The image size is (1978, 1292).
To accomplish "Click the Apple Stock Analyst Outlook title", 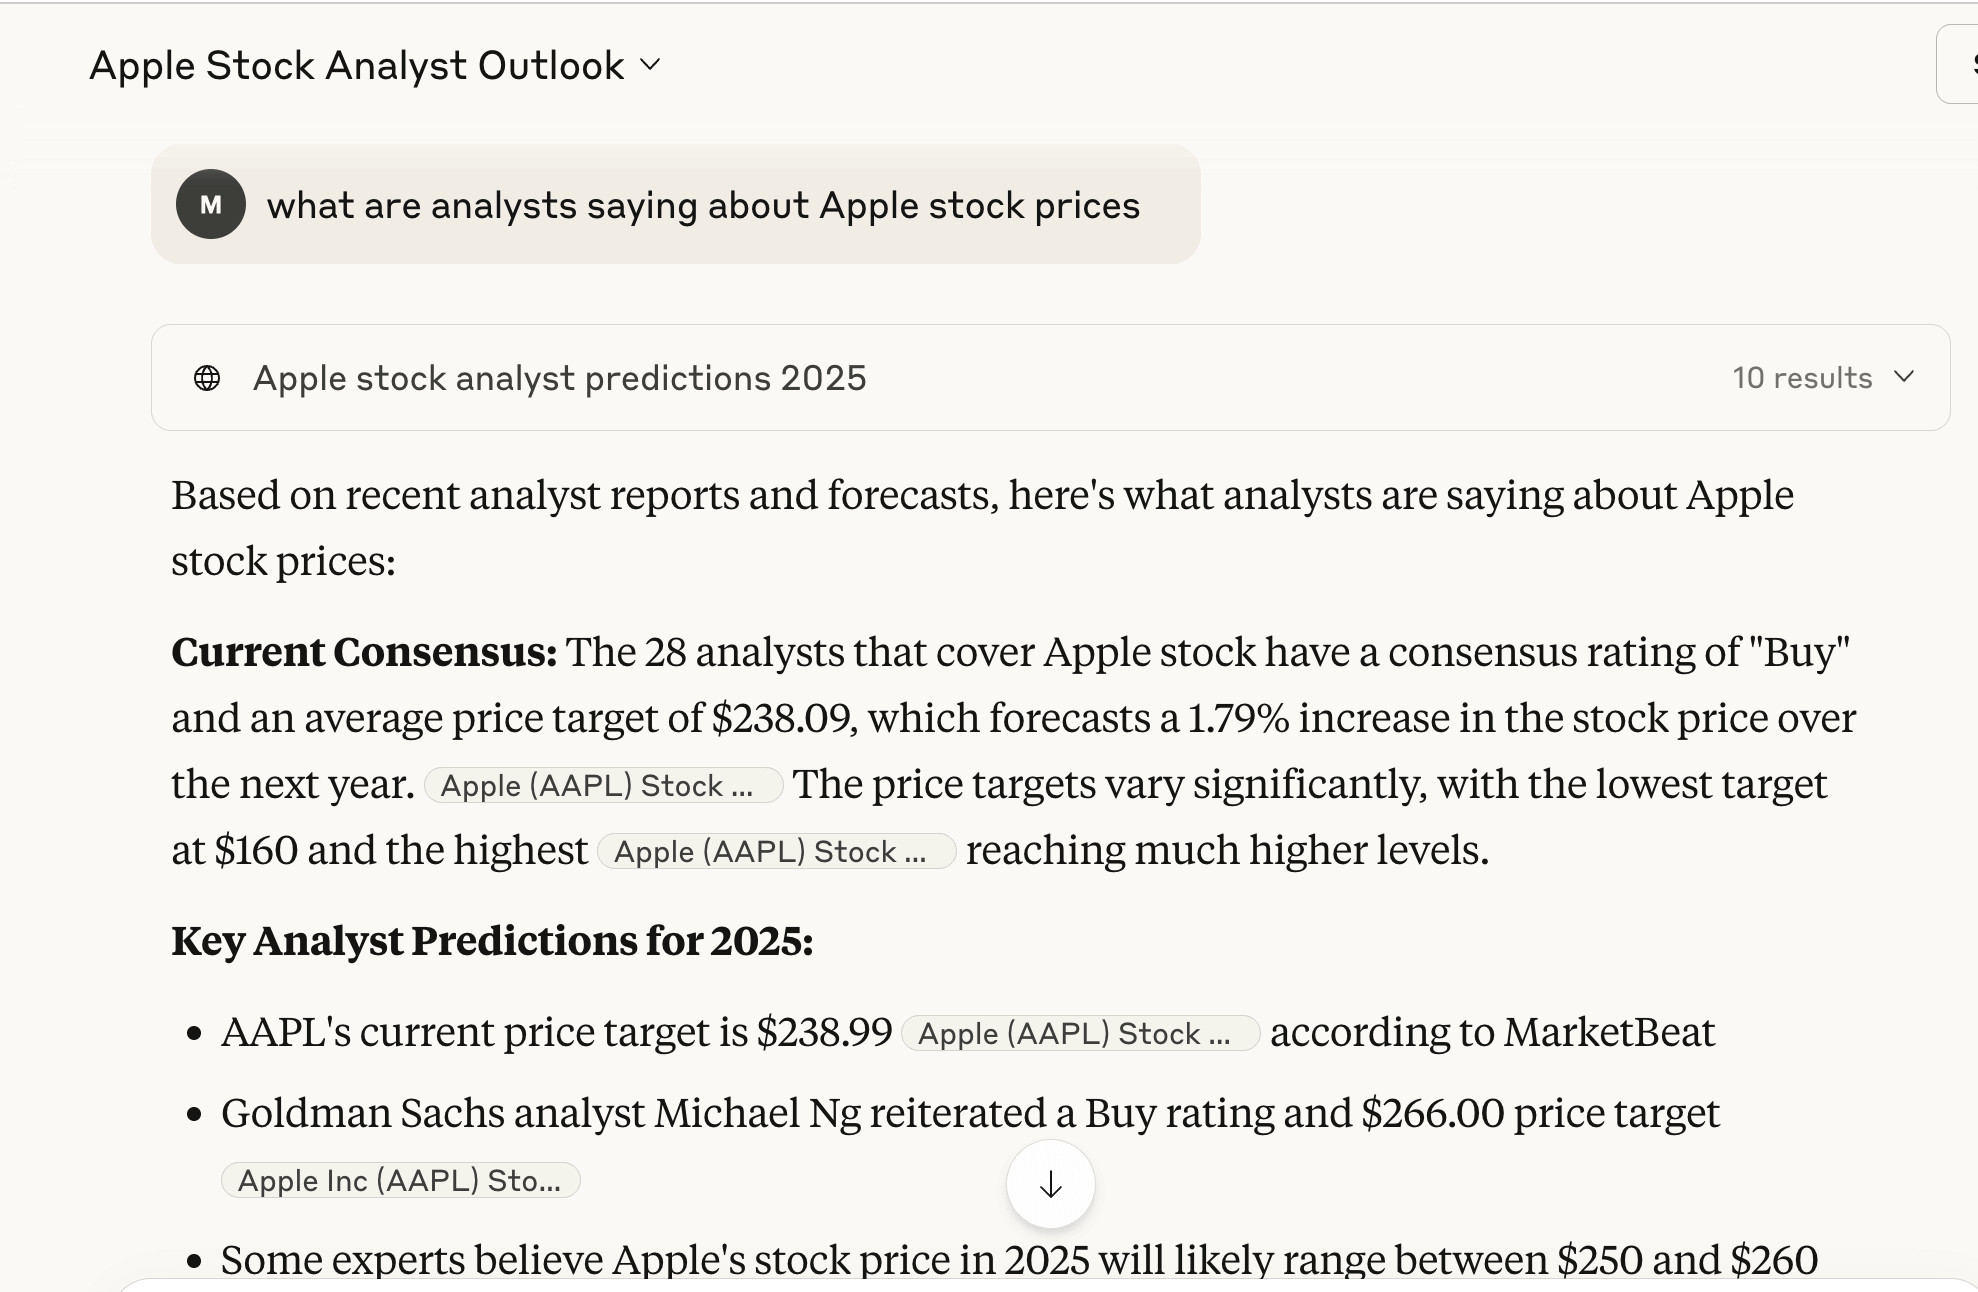I will (356, 66).
